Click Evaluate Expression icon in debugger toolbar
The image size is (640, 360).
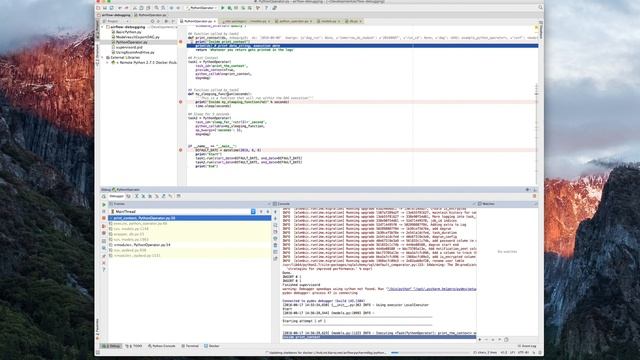click(x=178, y=196)
